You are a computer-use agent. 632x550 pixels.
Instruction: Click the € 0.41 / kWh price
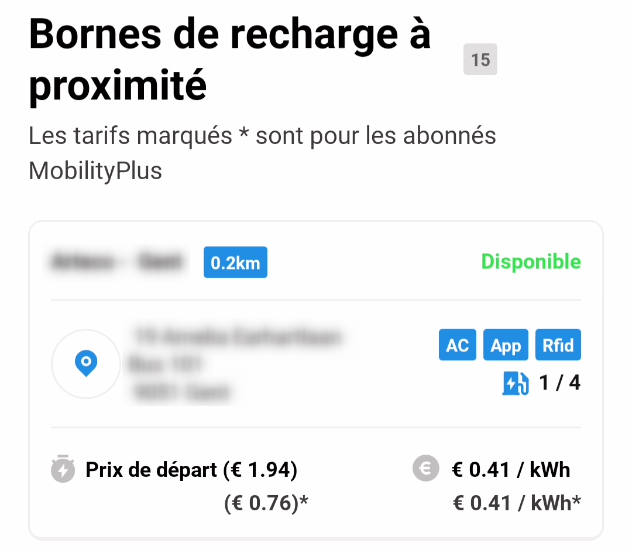(511, 470)
